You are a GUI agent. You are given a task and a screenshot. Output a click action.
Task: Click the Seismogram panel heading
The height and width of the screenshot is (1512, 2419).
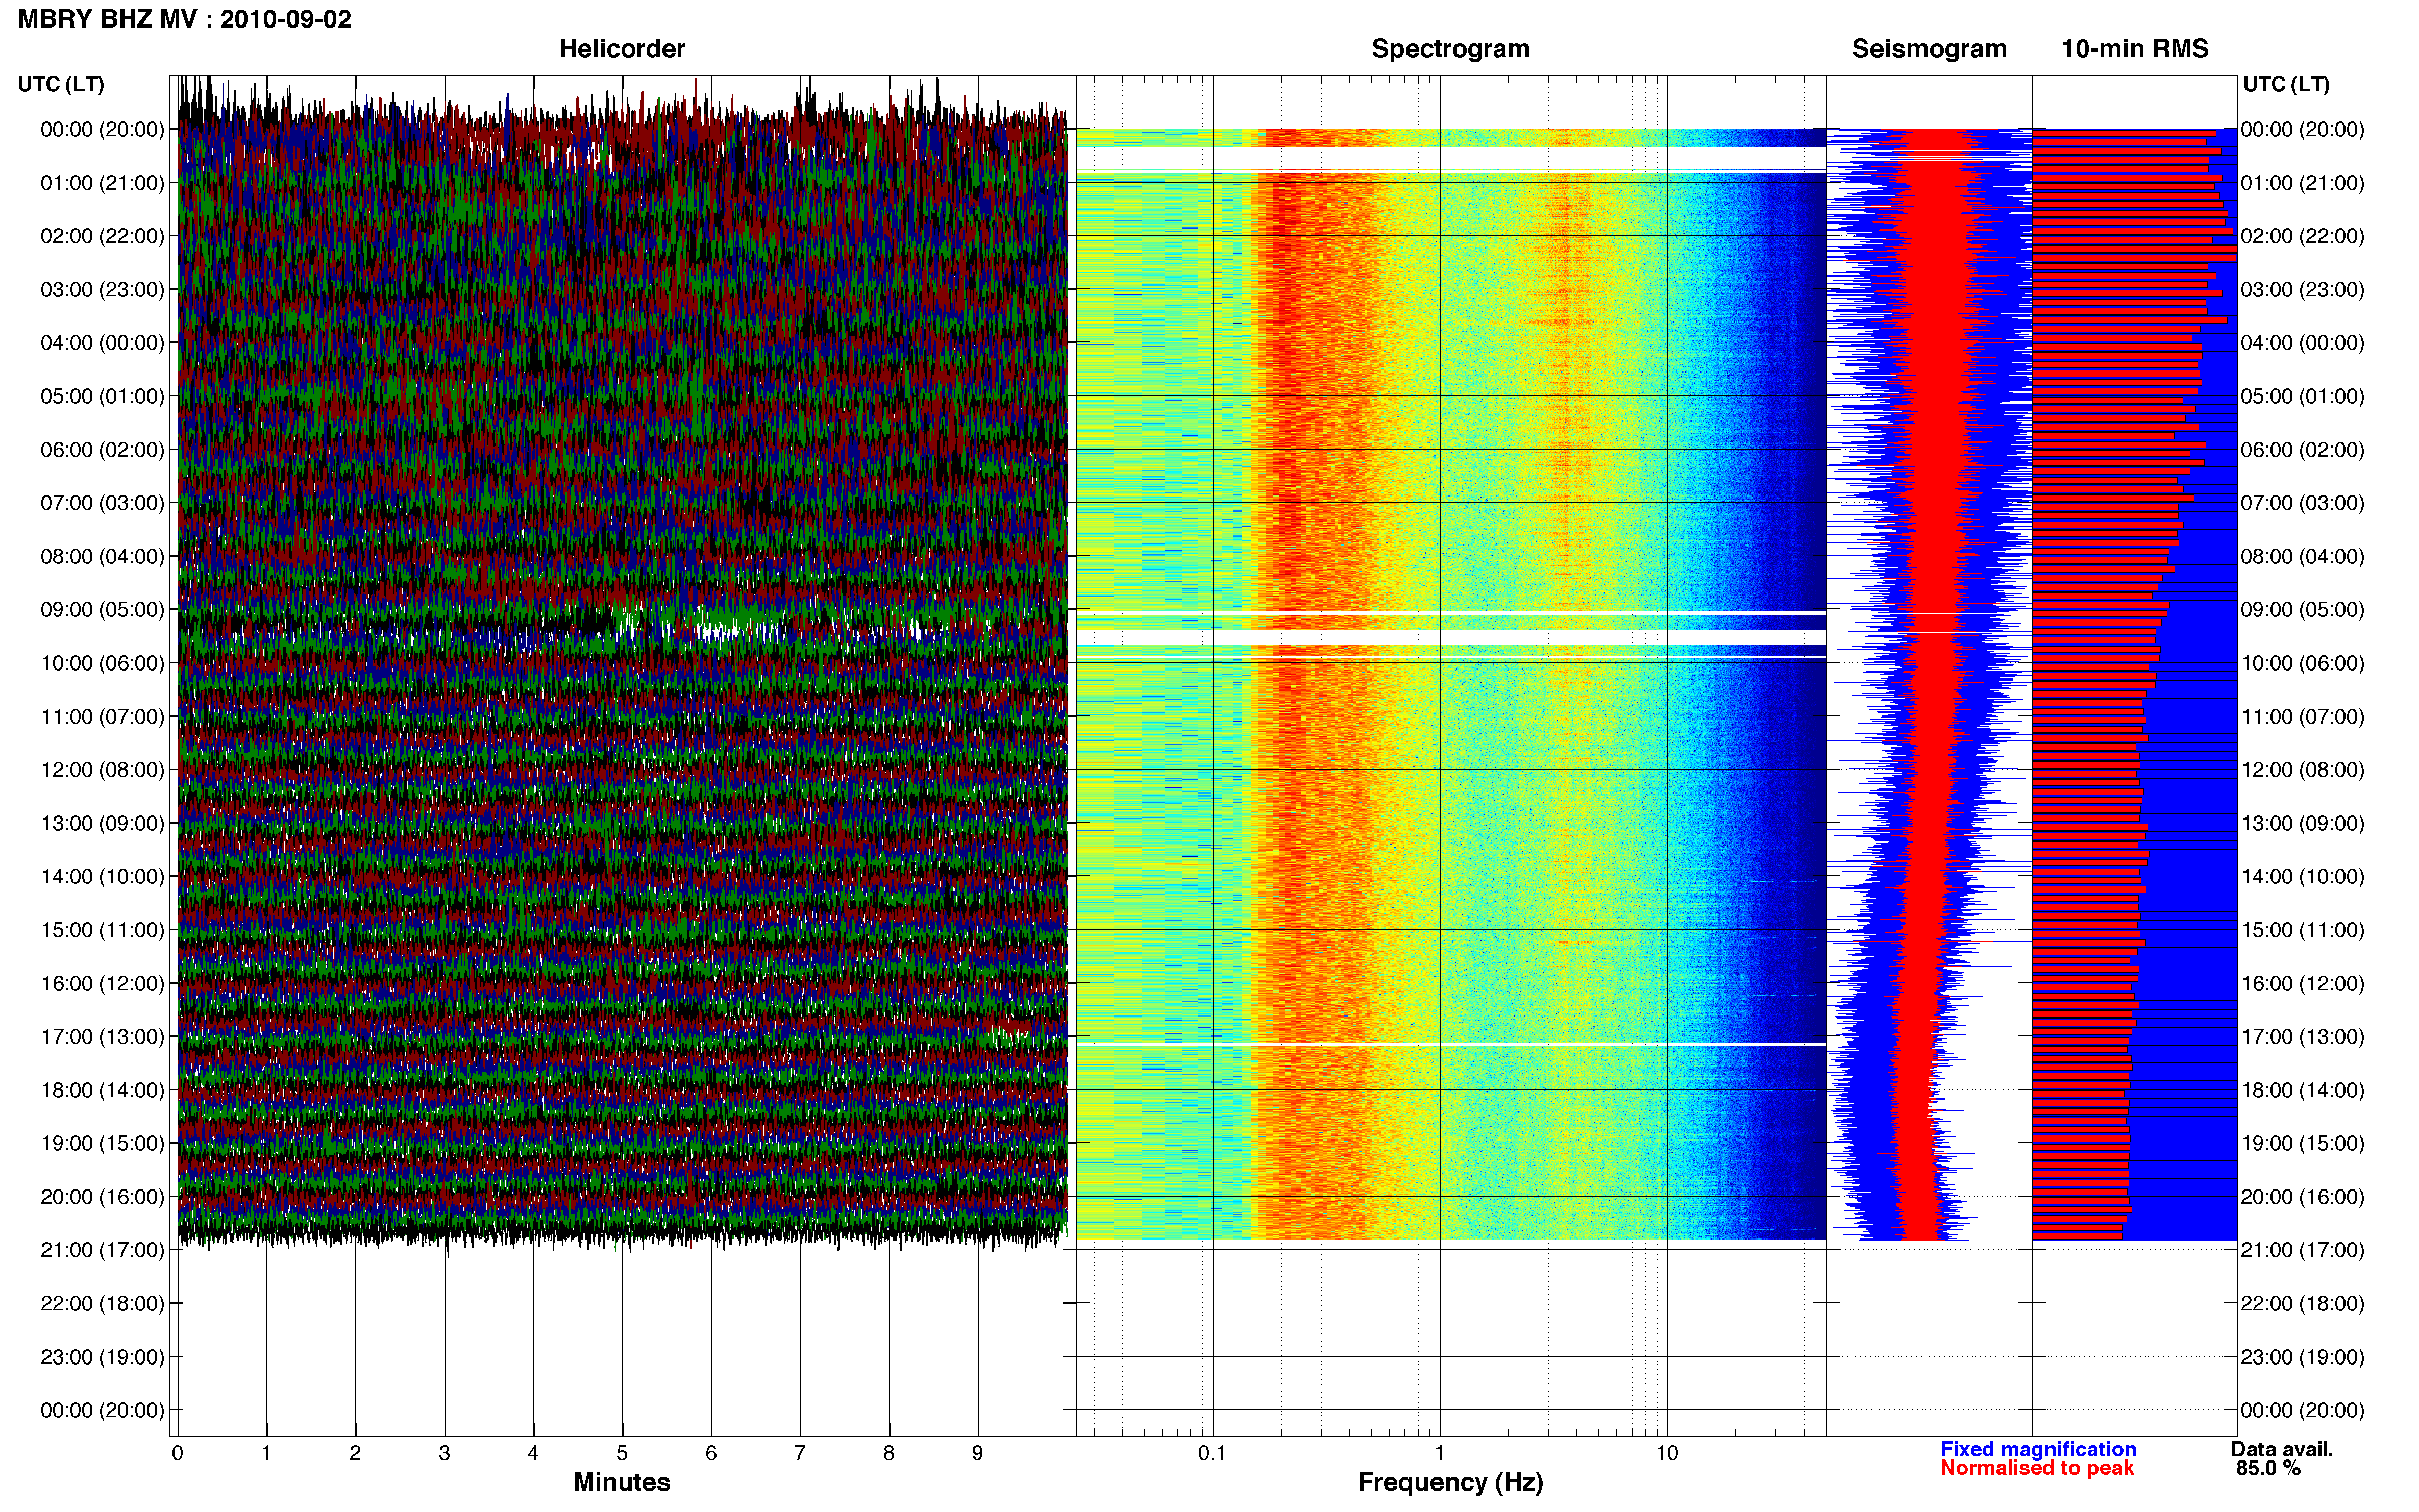click(1929, 49)
